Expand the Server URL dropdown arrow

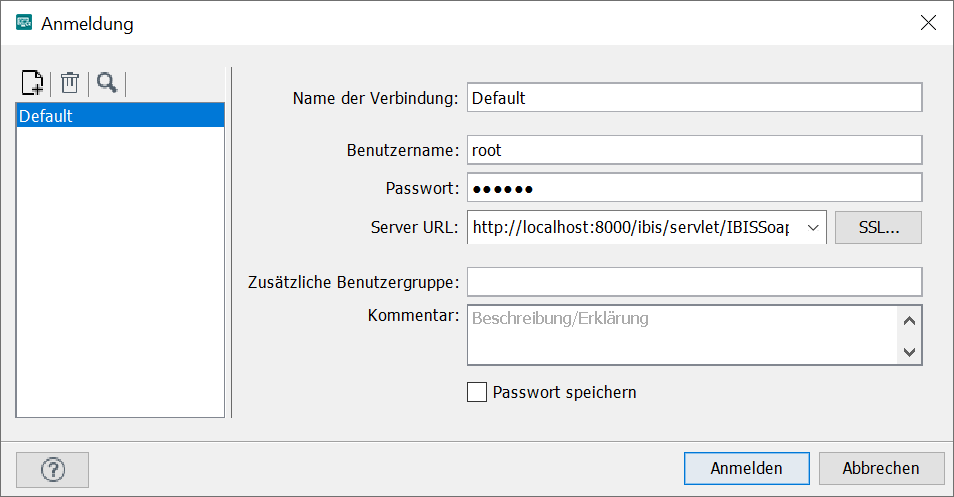(813, 228)
